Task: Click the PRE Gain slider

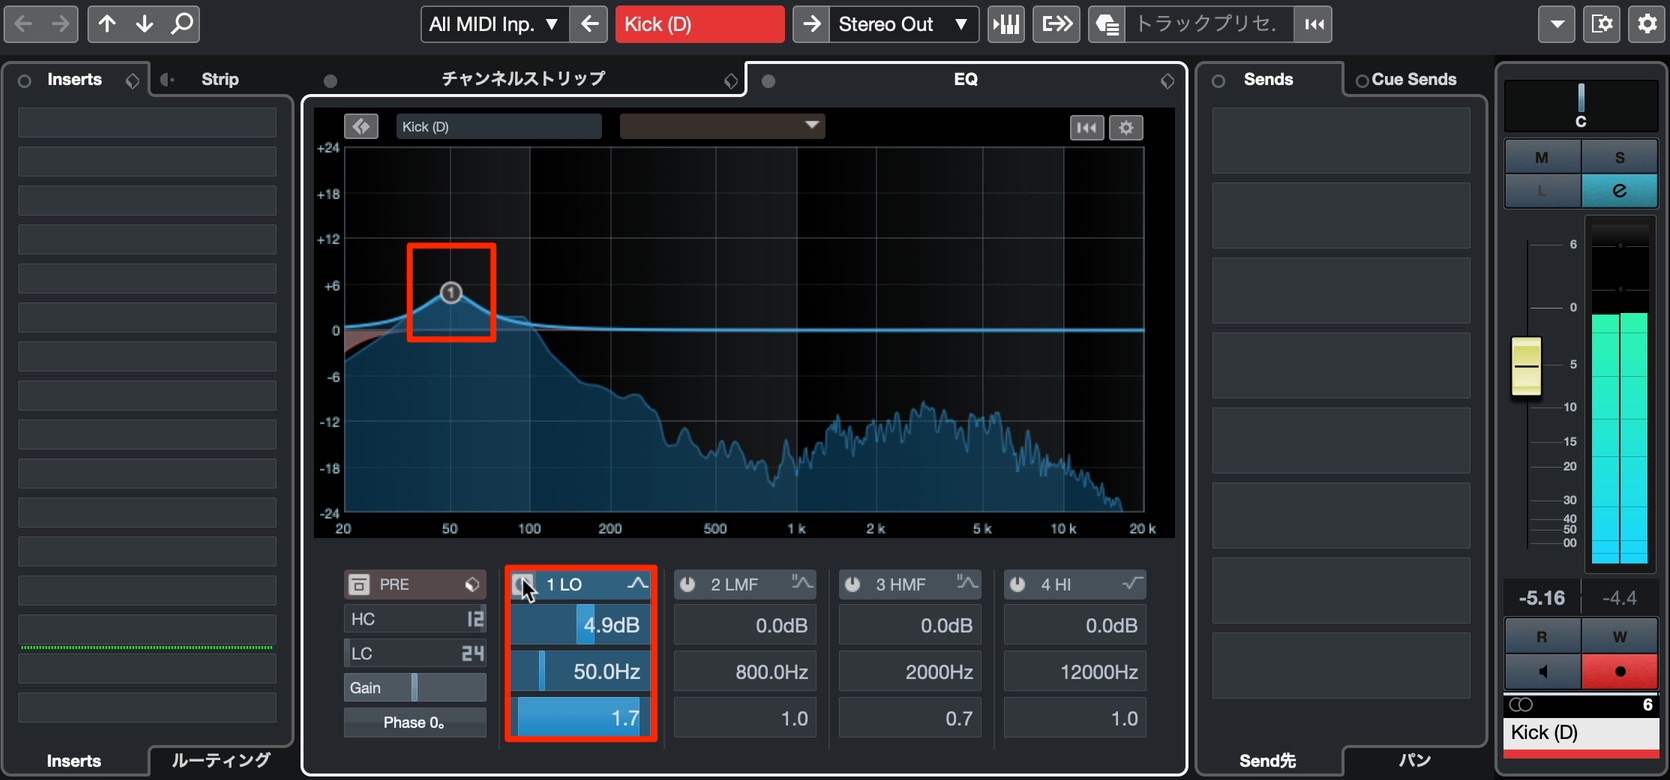Action: (x=415, y=687)
